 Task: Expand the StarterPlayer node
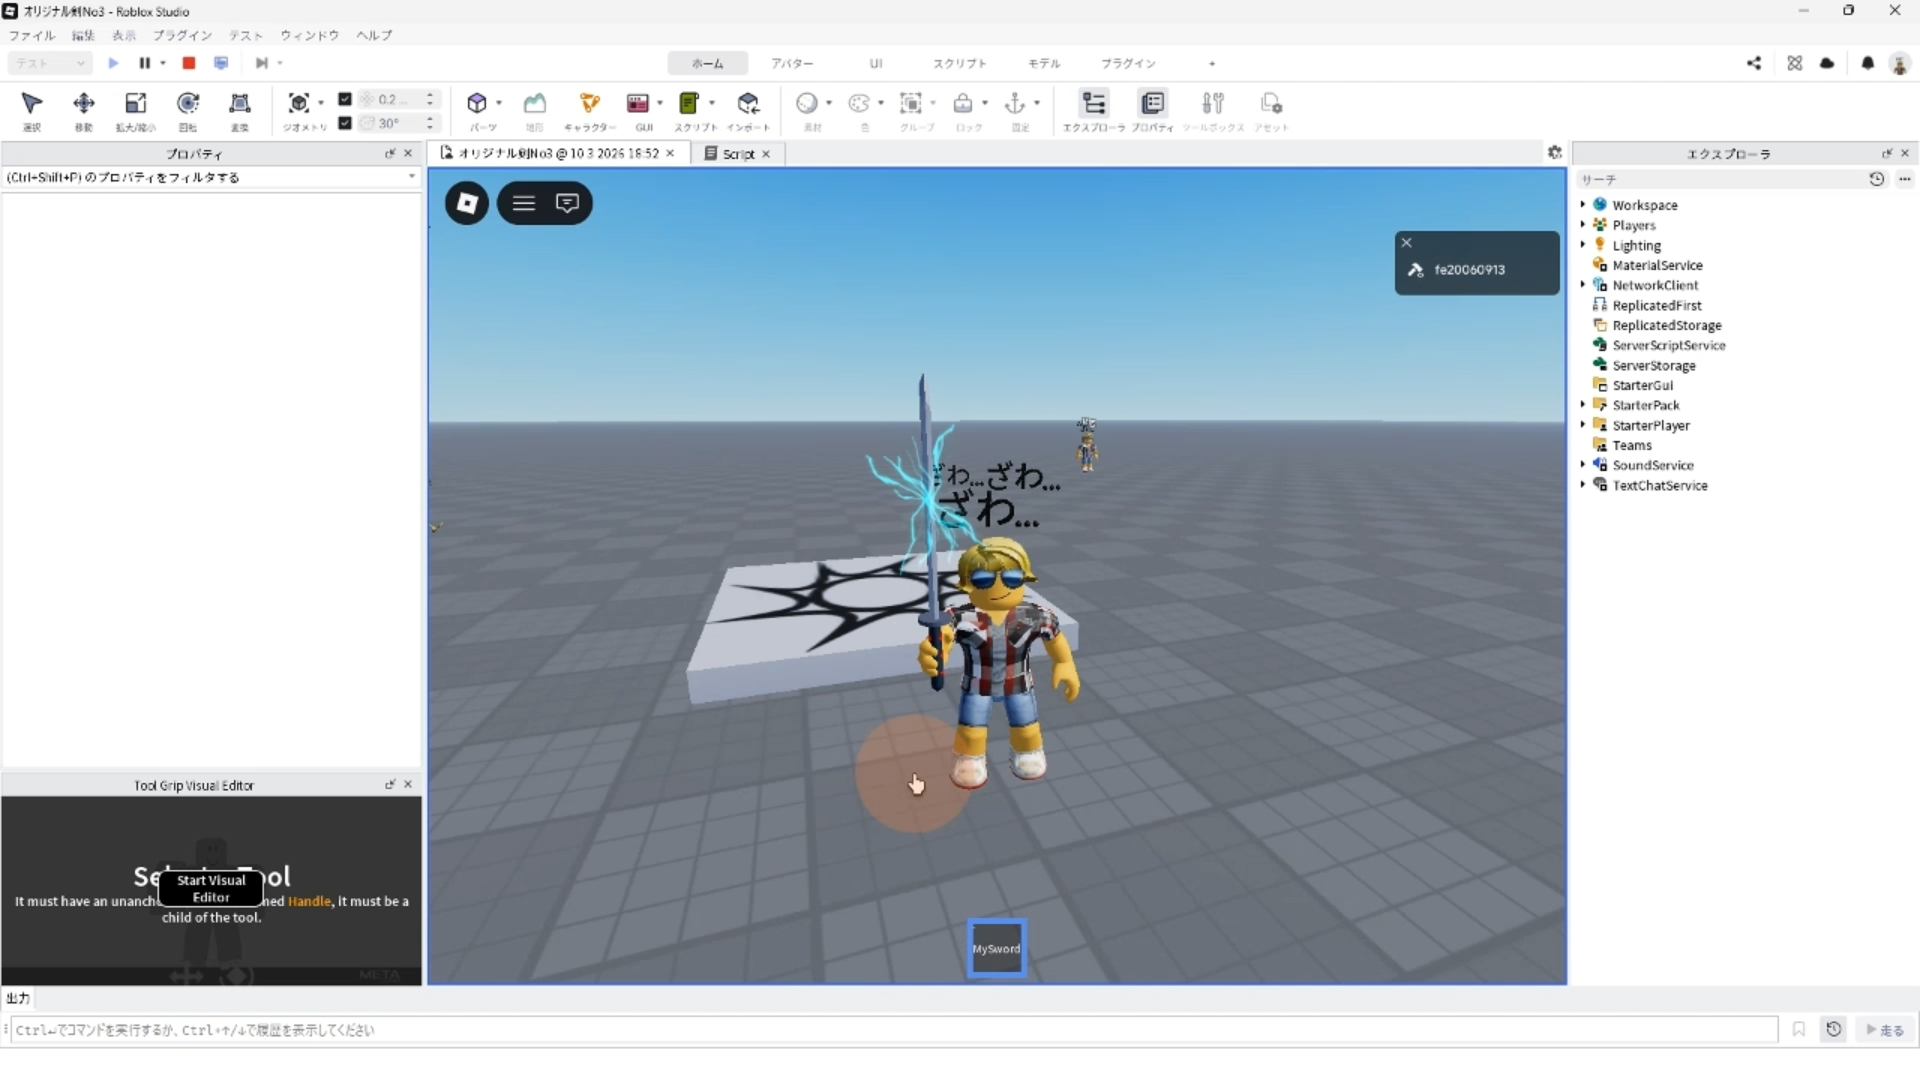pyautogui.click(x=1583, y=425)
